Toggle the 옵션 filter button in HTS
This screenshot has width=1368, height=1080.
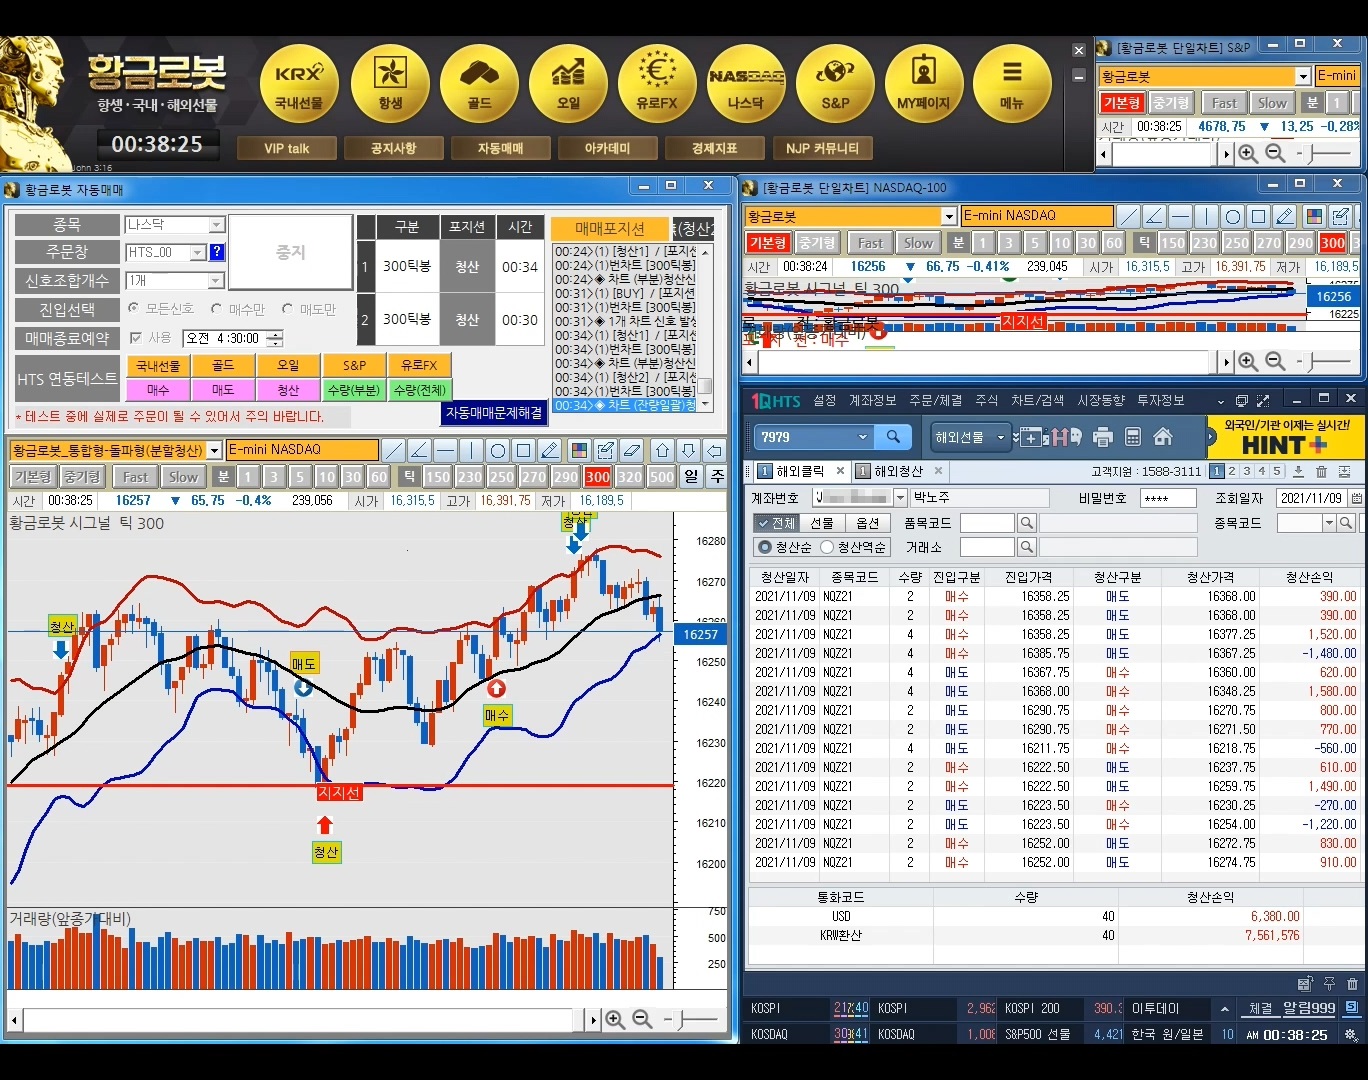[x=868, y=523]
